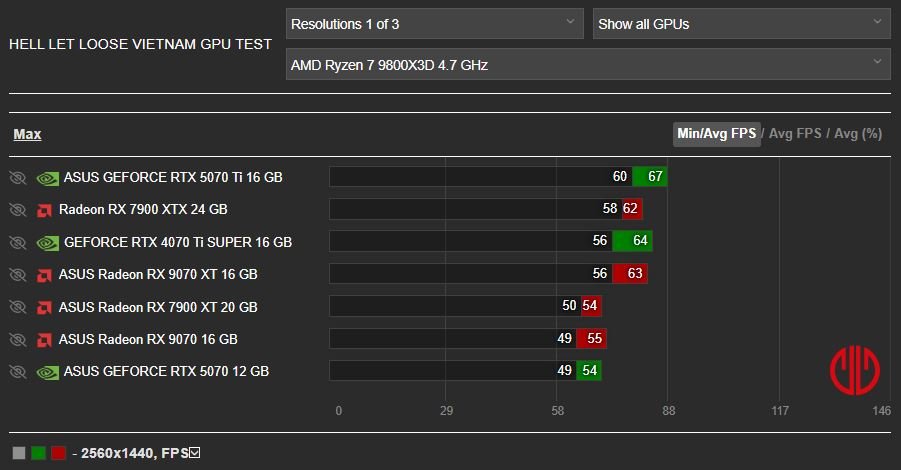
Task: Click the green 64 average FPS bar
Action: point(633,241)
